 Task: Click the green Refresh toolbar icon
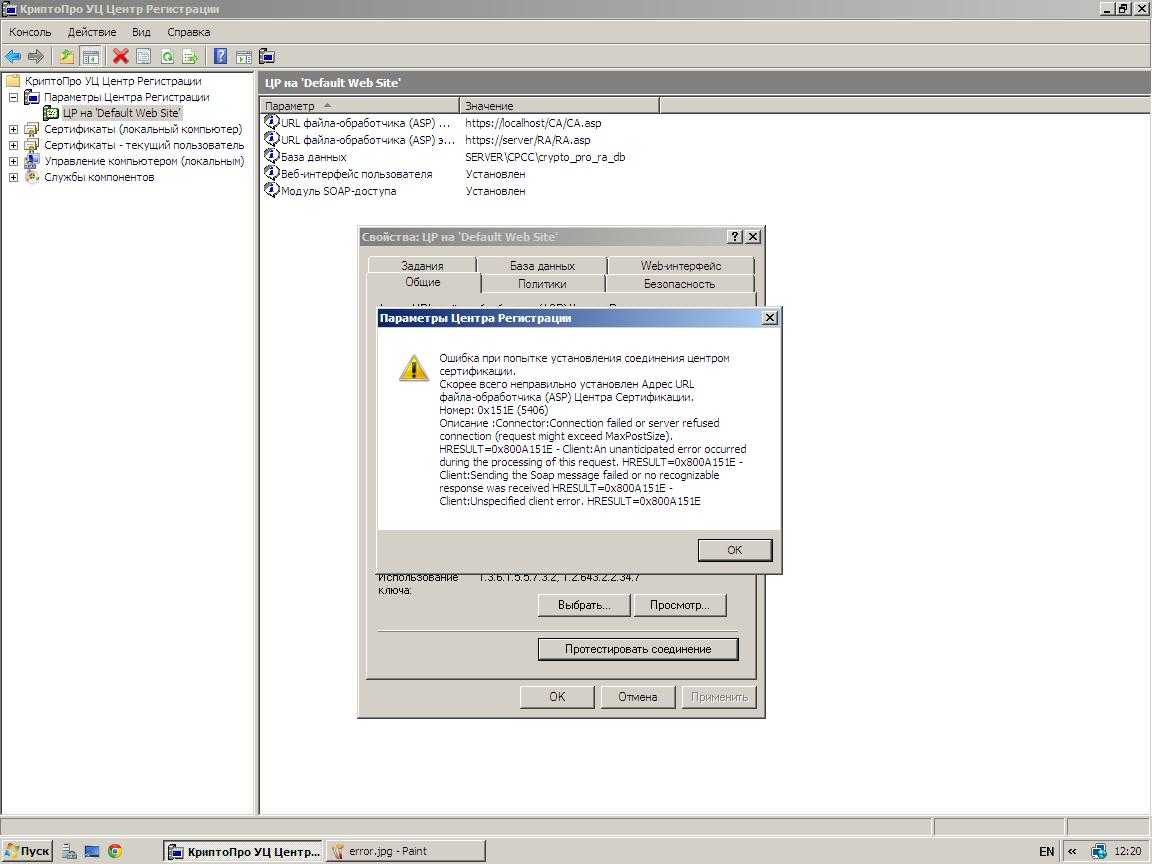(x=168, y=56)
